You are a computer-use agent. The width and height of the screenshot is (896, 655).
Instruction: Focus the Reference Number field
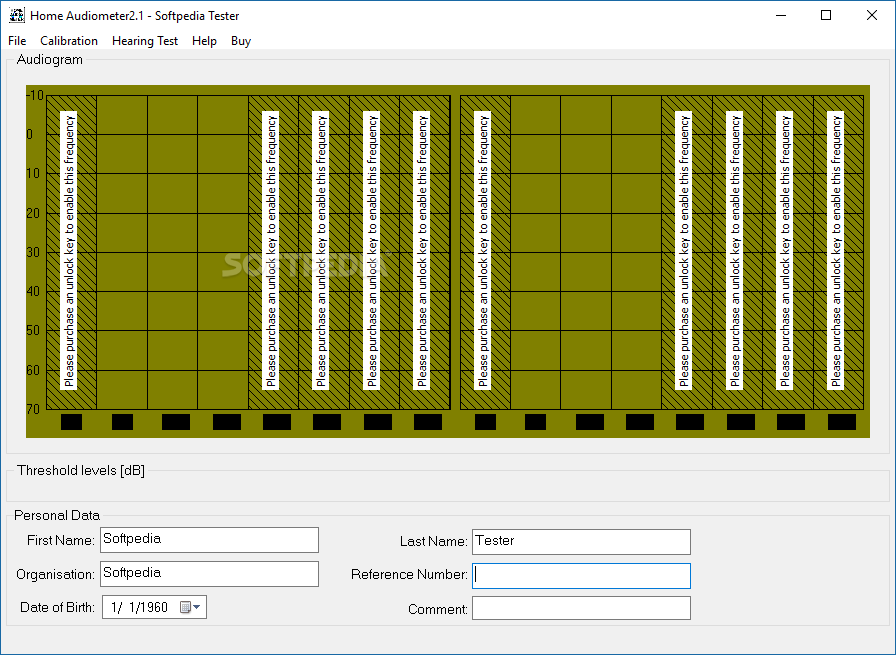(581, 576)
